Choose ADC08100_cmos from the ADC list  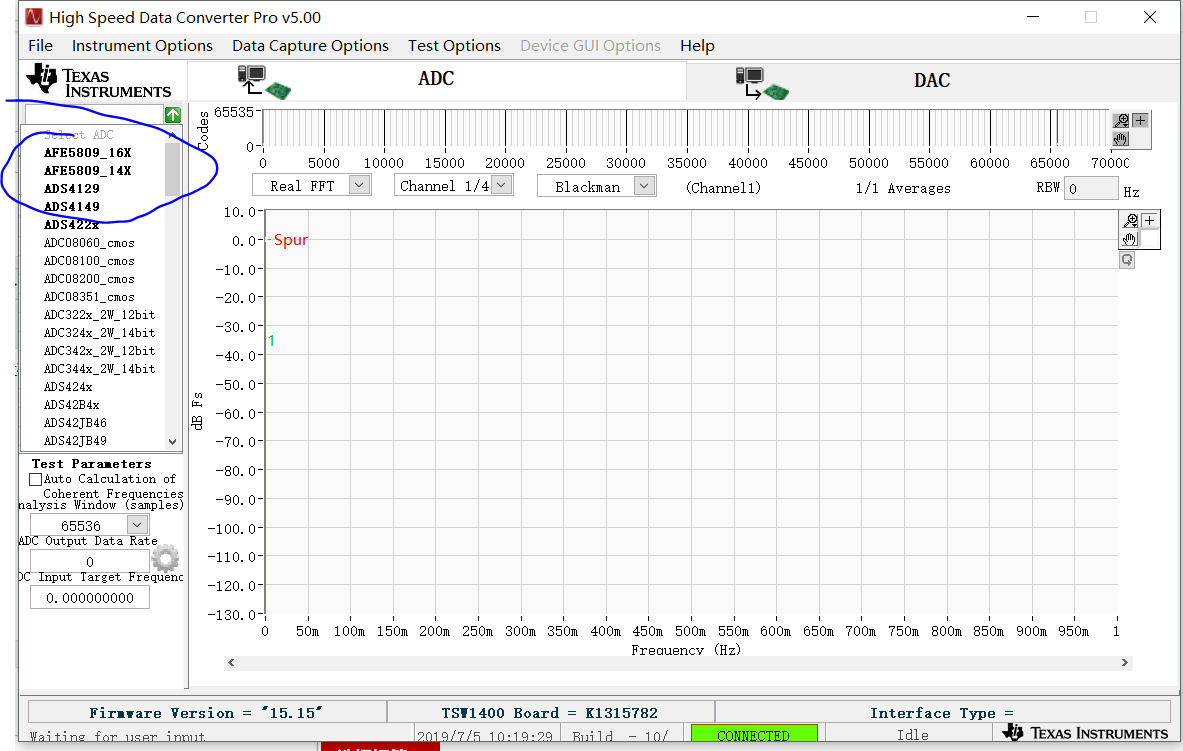pos(89,261)
